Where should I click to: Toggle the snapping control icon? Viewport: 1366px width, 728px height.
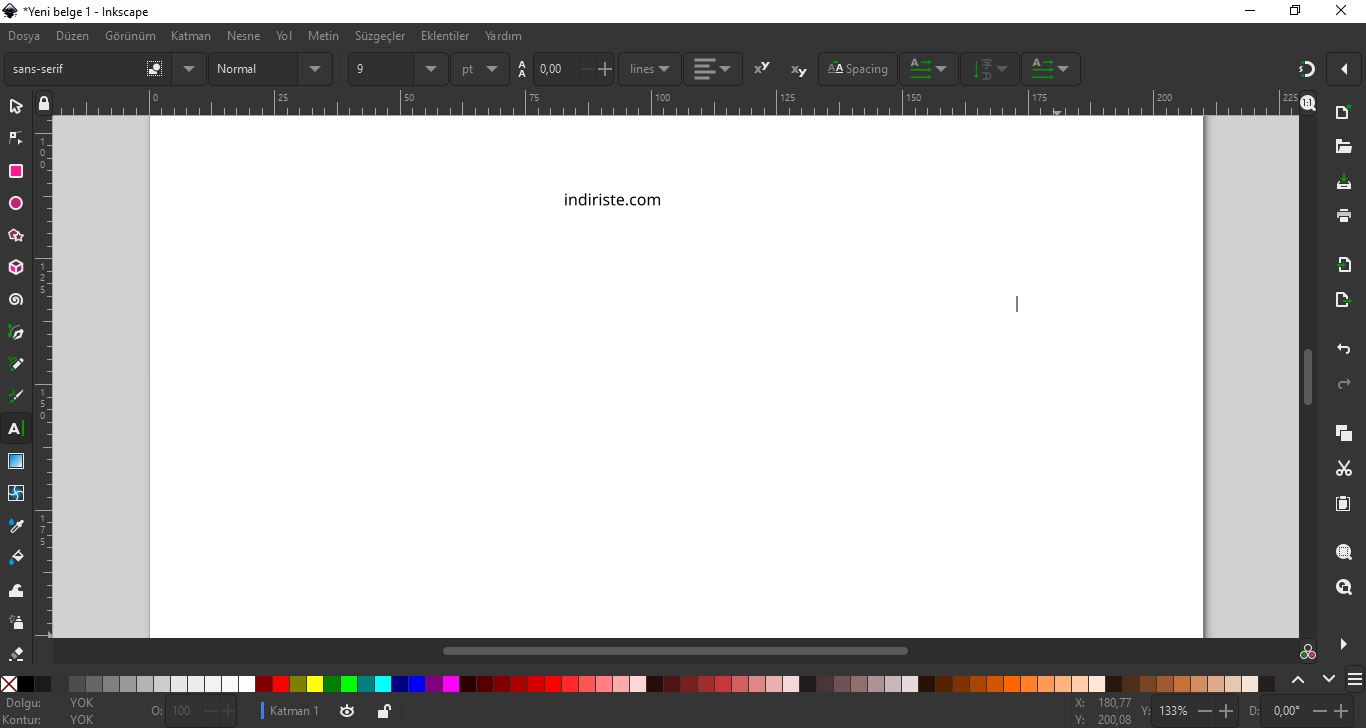1306,69
